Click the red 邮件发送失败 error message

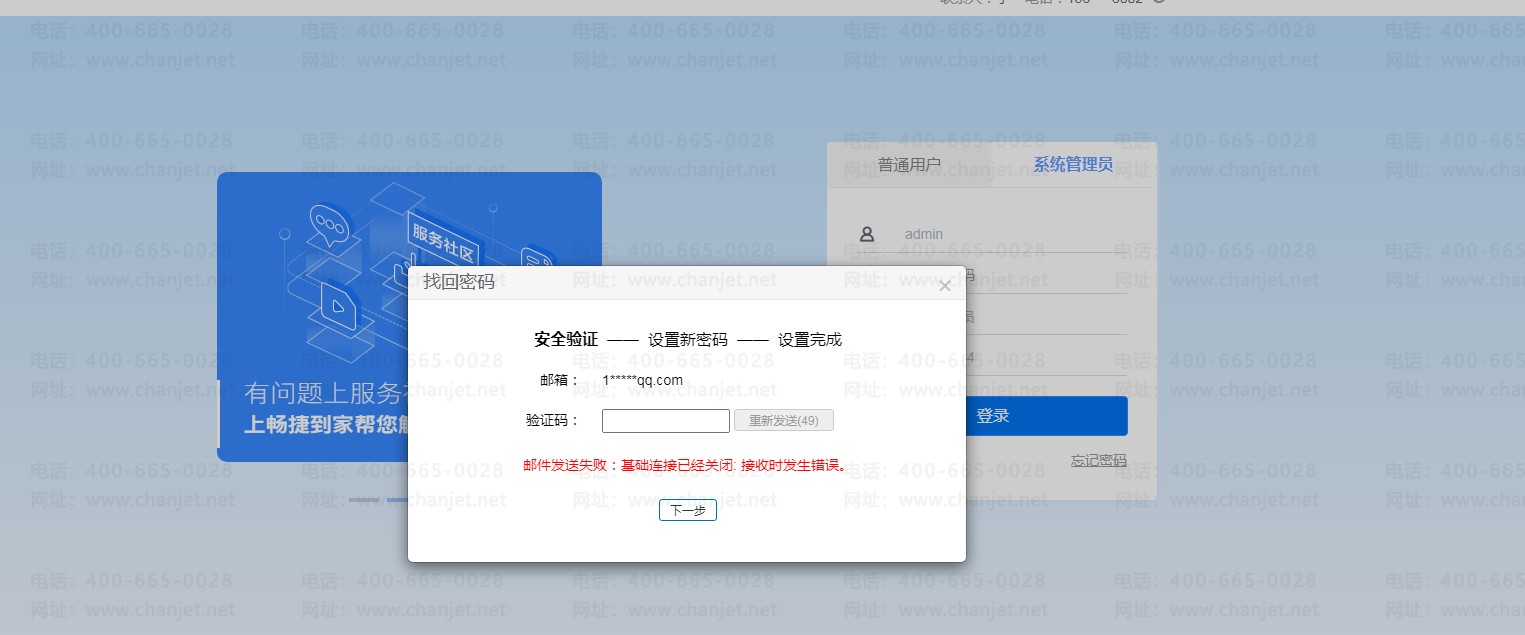point(686,465)
